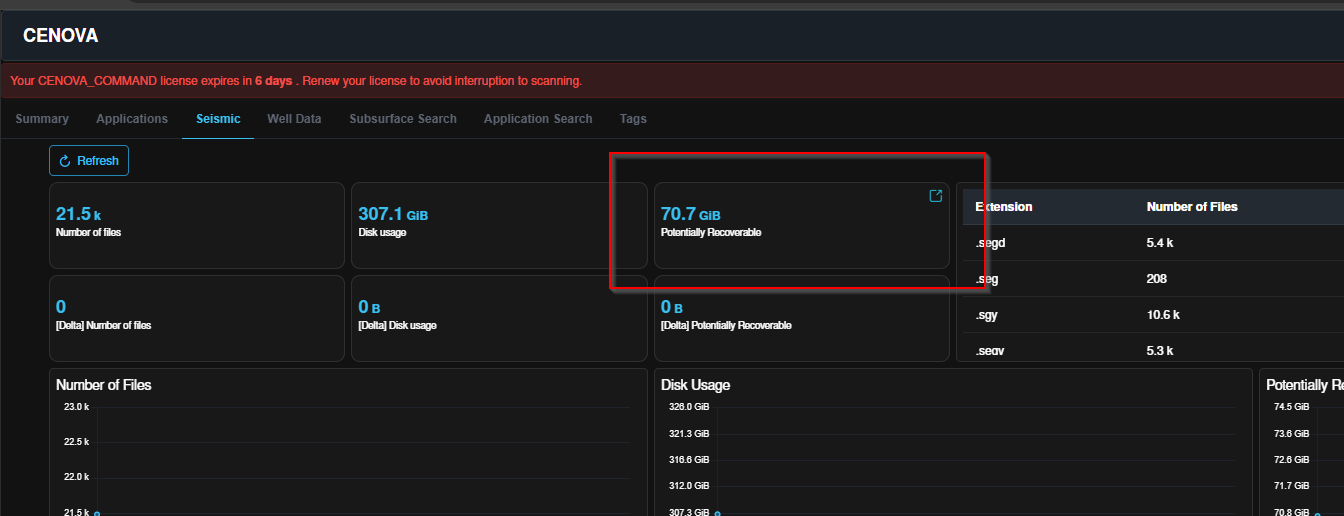Select the 70.7 GiB Potentially Recoverable value
This screenshot has width=1344, height=516.
point(690,214)
